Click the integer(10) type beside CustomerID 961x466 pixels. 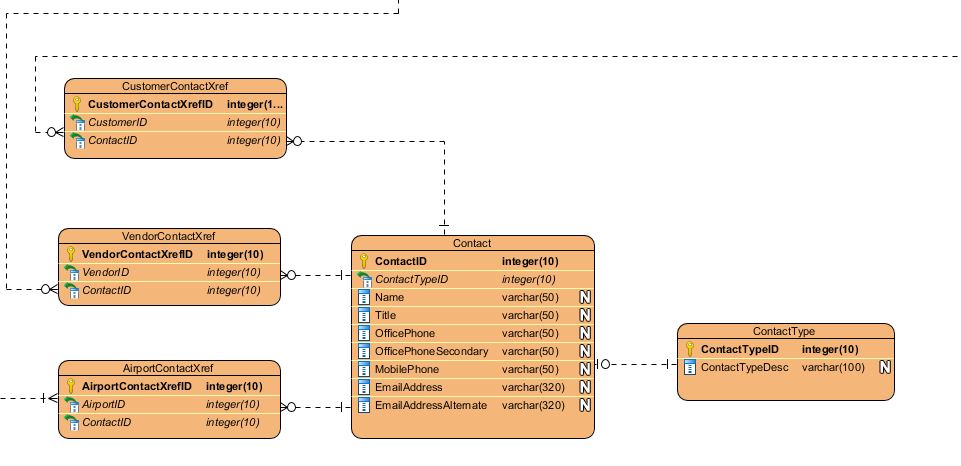pyautogui.click(x=254, y=123)
